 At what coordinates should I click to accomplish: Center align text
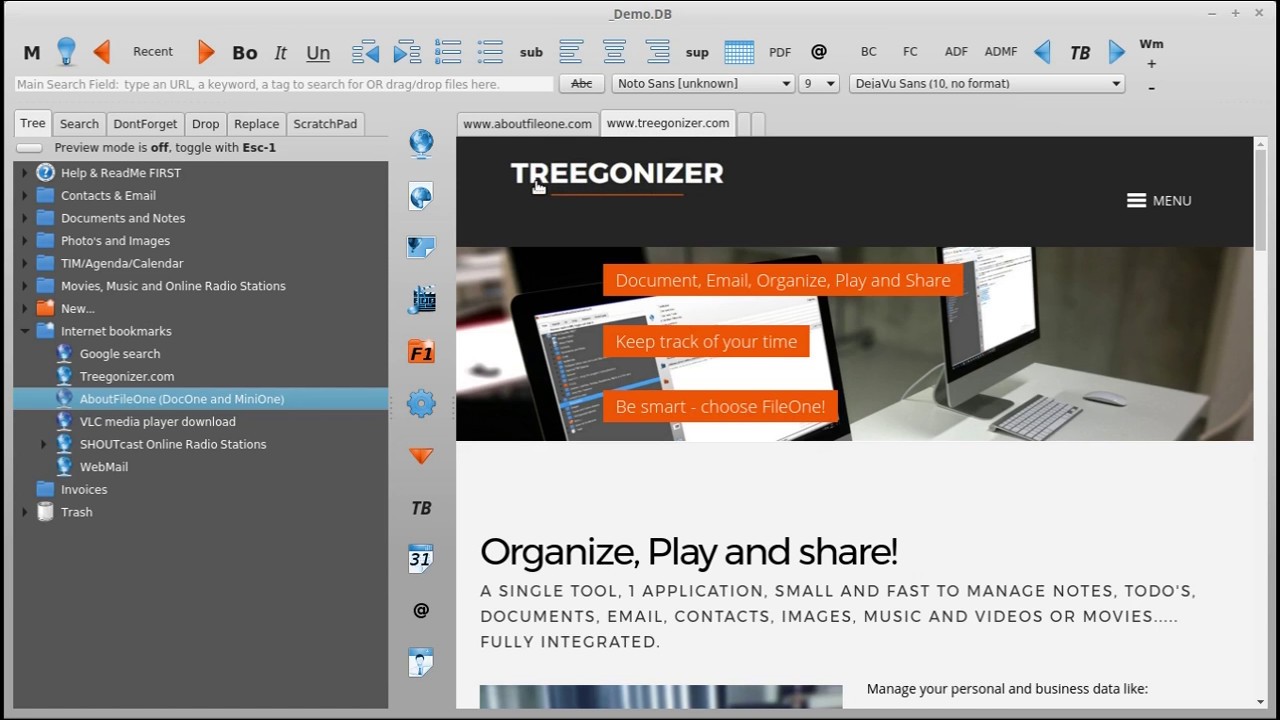[x=614, y=52]
